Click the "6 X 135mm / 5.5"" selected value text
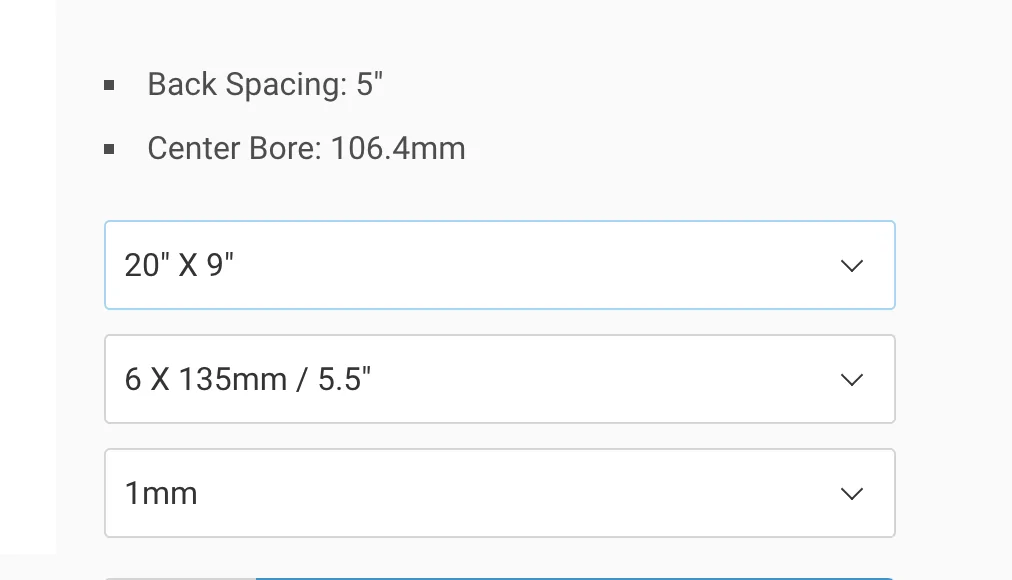Viewport: 1012px width, 580px height. [x=248, y=380]
